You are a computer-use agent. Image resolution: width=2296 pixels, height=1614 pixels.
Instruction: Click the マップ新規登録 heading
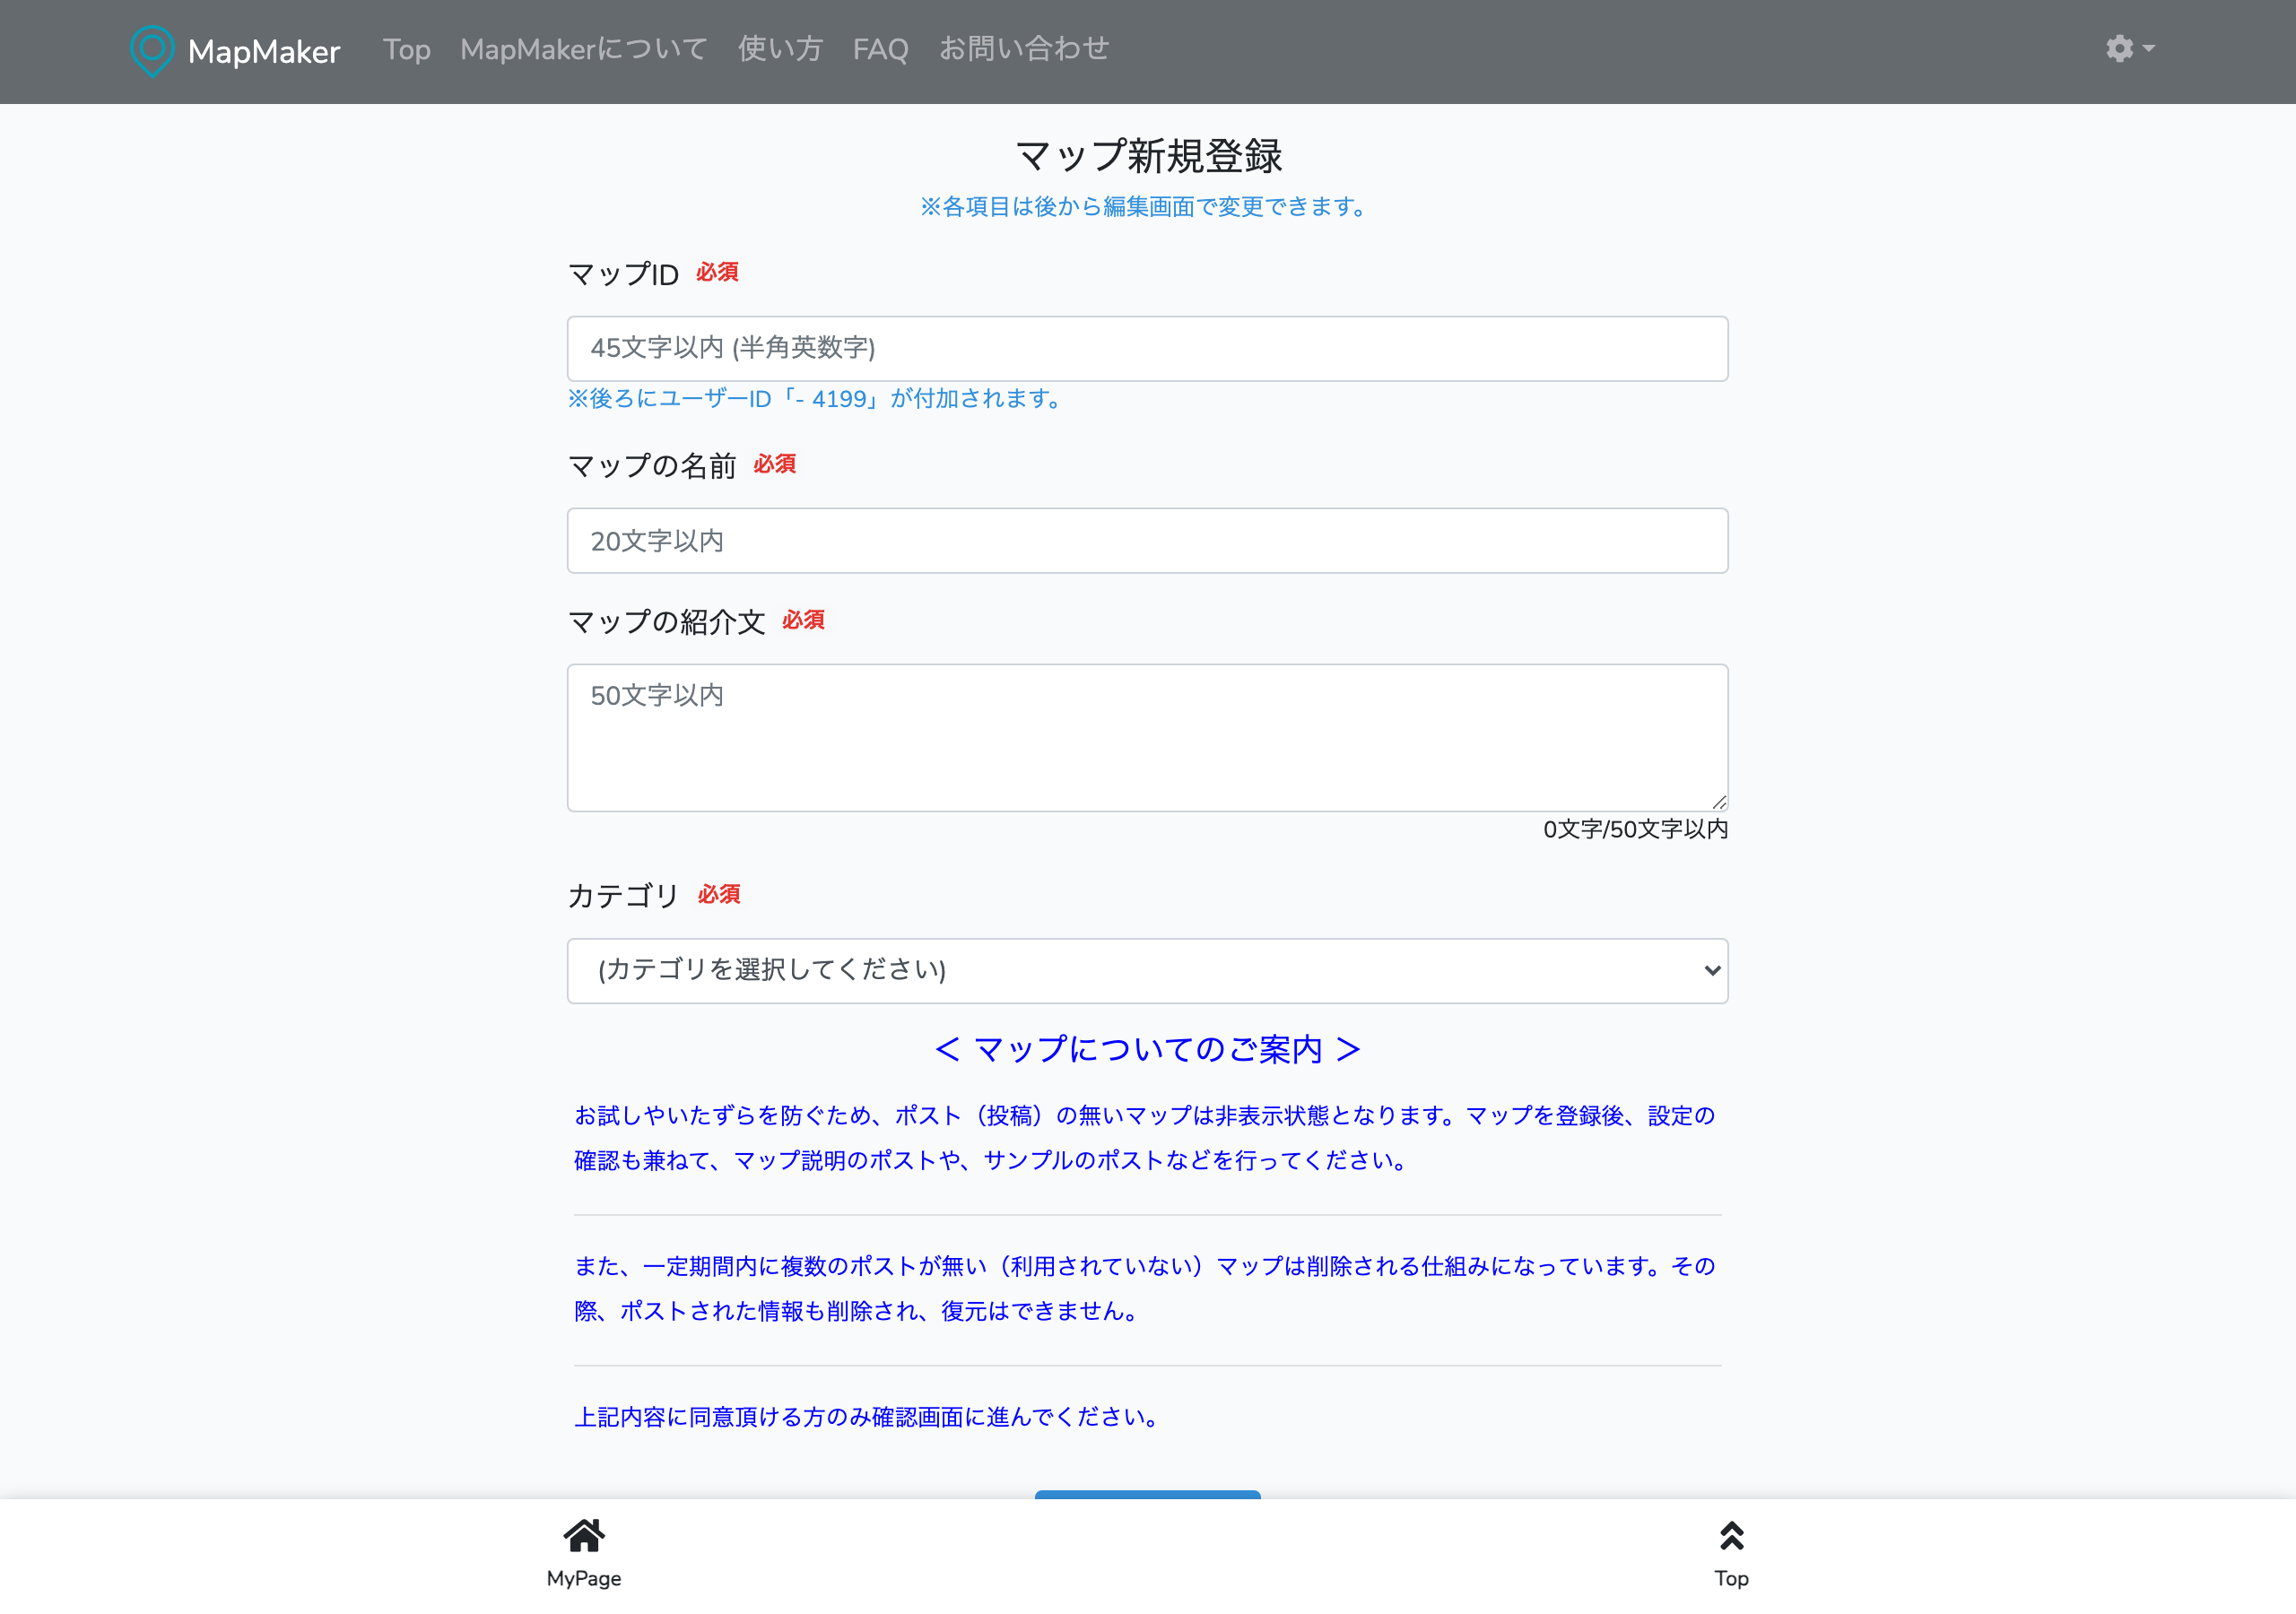1148,156
